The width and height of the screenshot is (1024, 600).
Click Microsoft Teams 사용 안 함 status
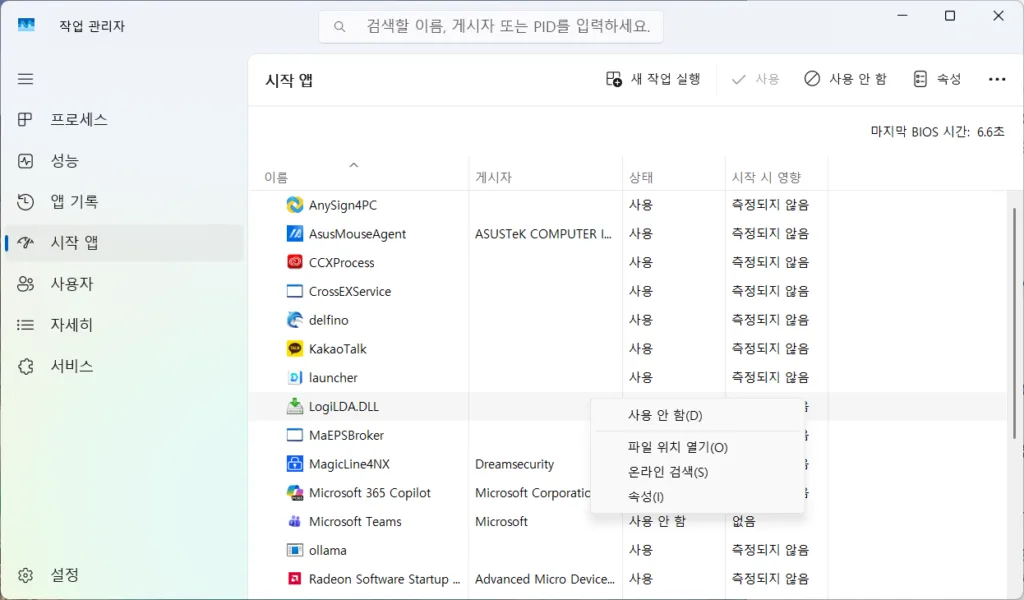pos(657,522)
